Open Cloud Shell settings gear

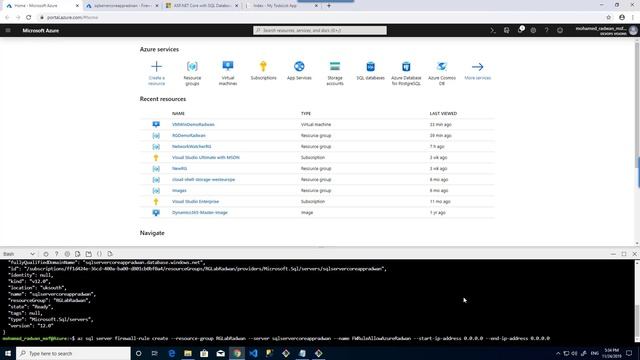click(67, 254)
